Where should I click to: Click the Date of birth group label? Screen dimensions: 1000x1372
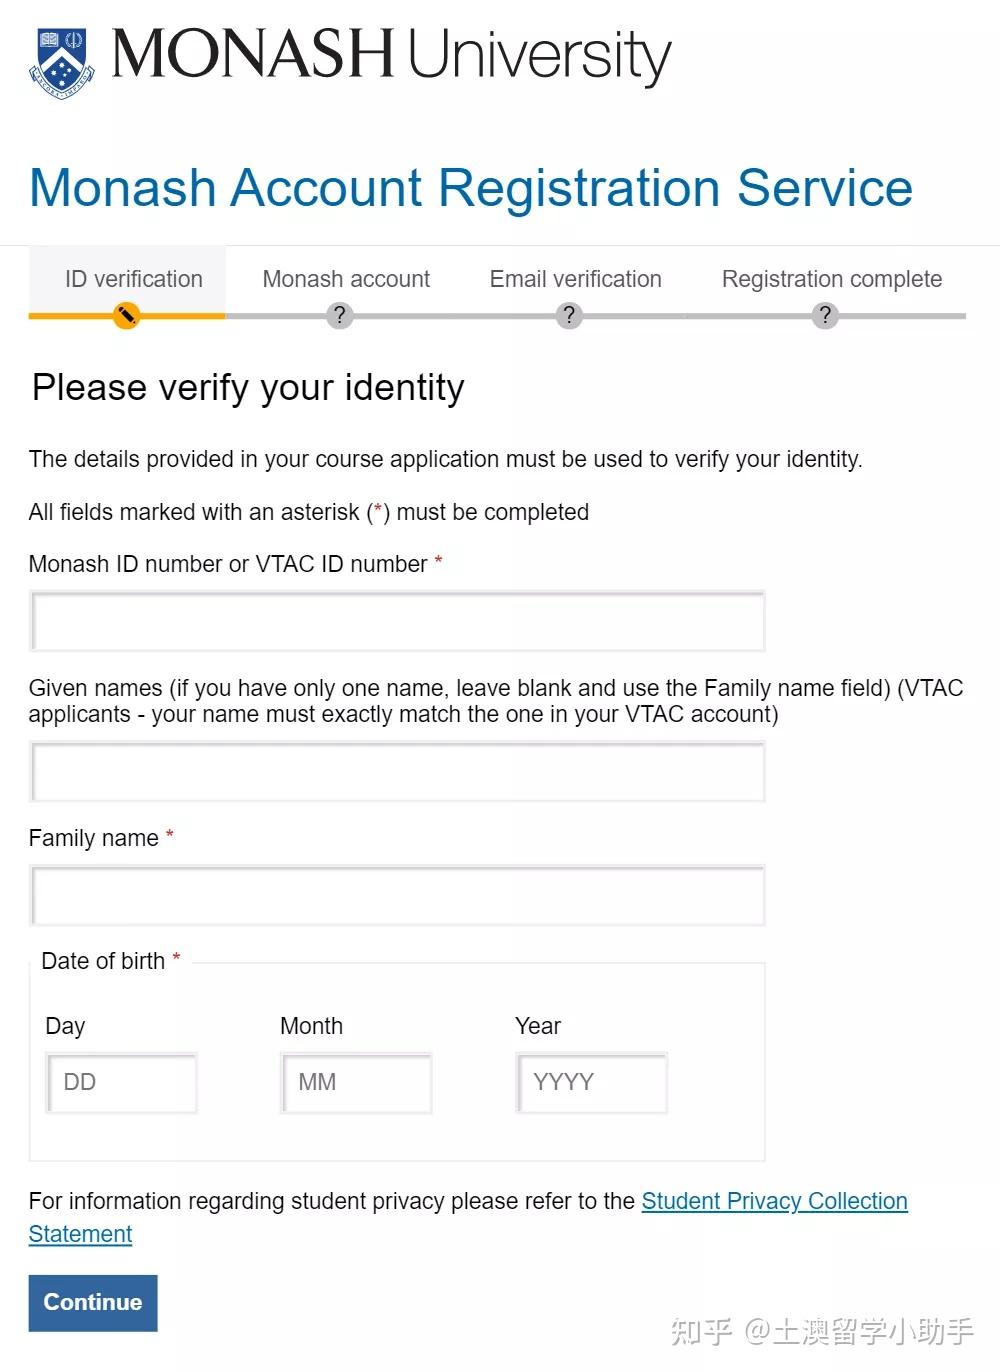[x=103, y=961]
